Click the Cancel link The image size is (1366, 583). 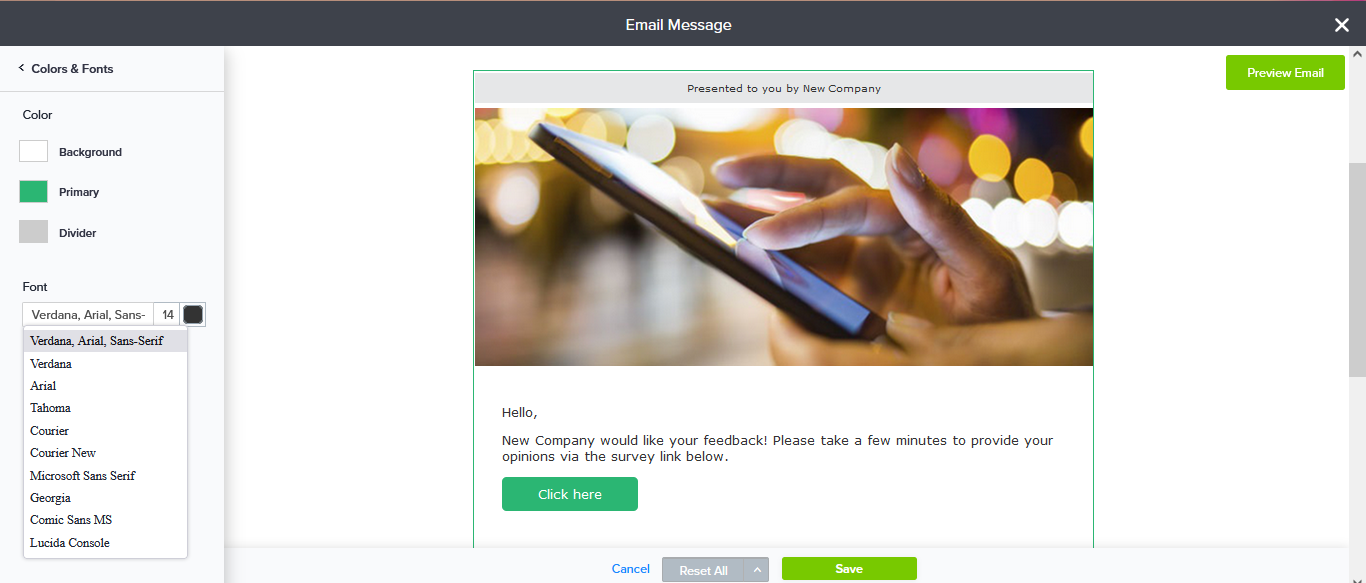point(631,569)
